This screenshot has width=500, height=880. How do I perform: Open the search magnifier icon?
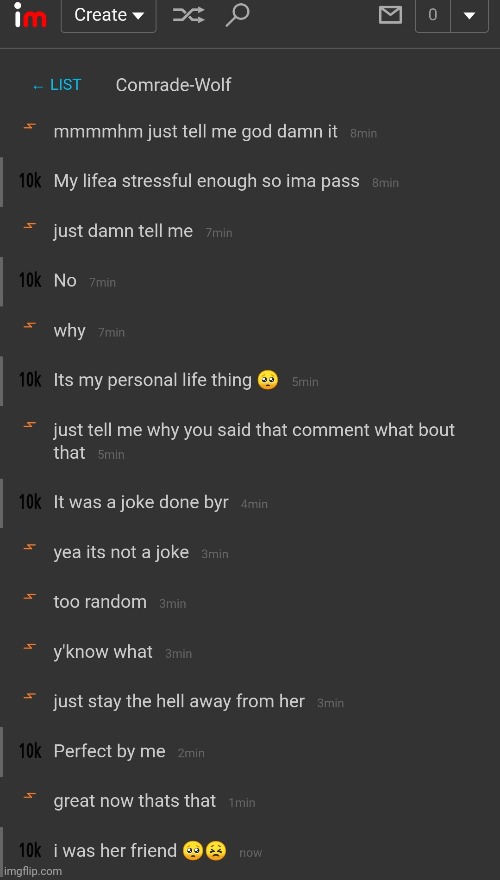pyautogui.click(x=237, y=15)
